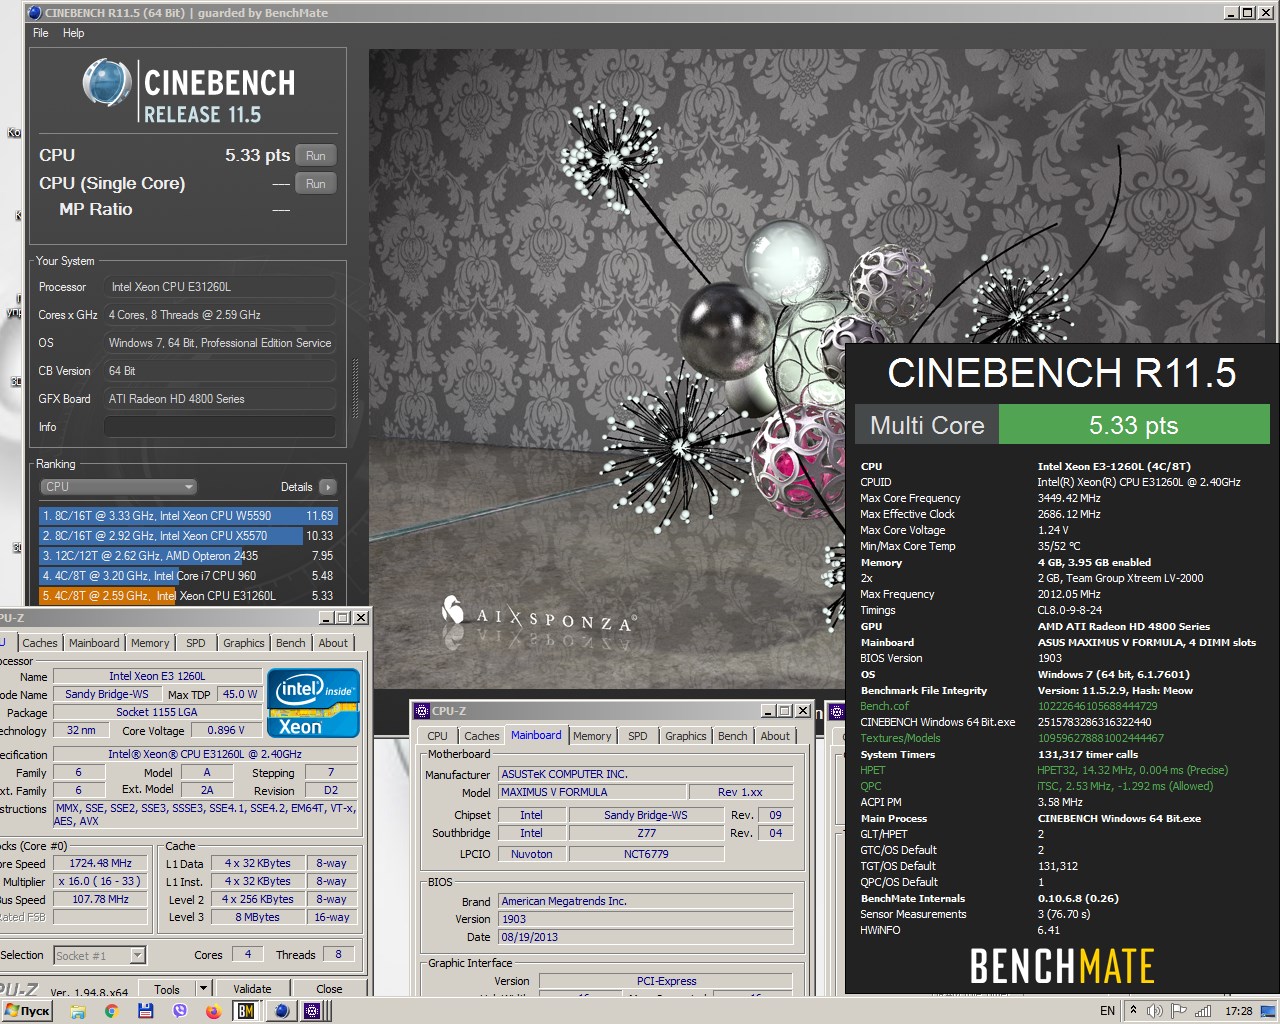The width and height of the screenshot is (1280, 1024).
Task: Run the CPU multi-core benchmark
Action: coord(316,155)
